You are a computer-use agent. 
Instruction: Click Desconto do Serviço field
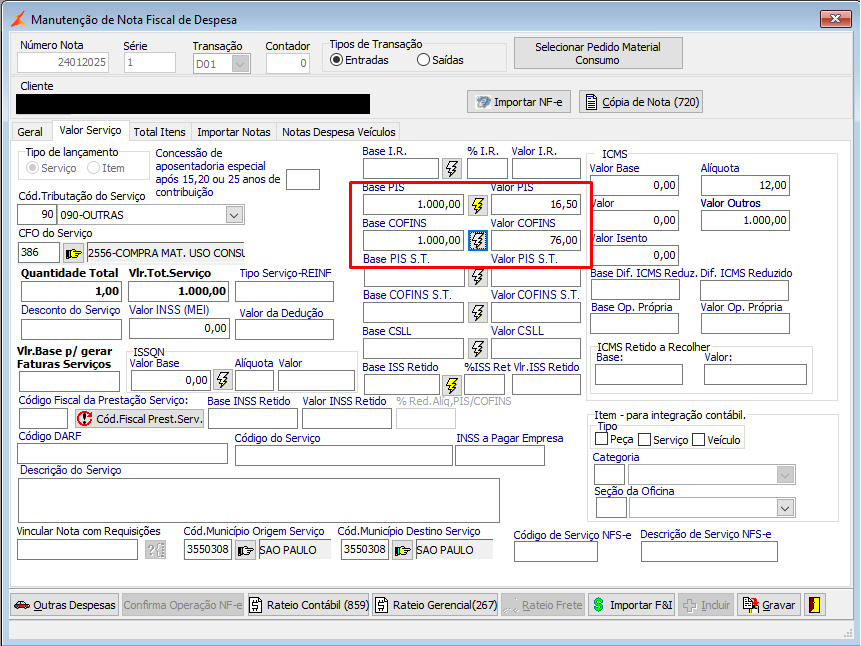(71, 330)
